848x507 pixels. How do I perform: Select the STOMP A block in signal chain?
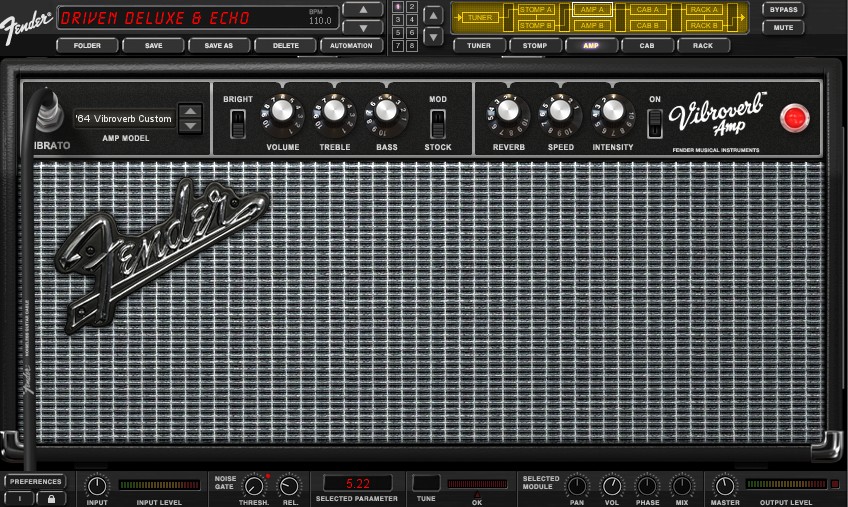535,10
